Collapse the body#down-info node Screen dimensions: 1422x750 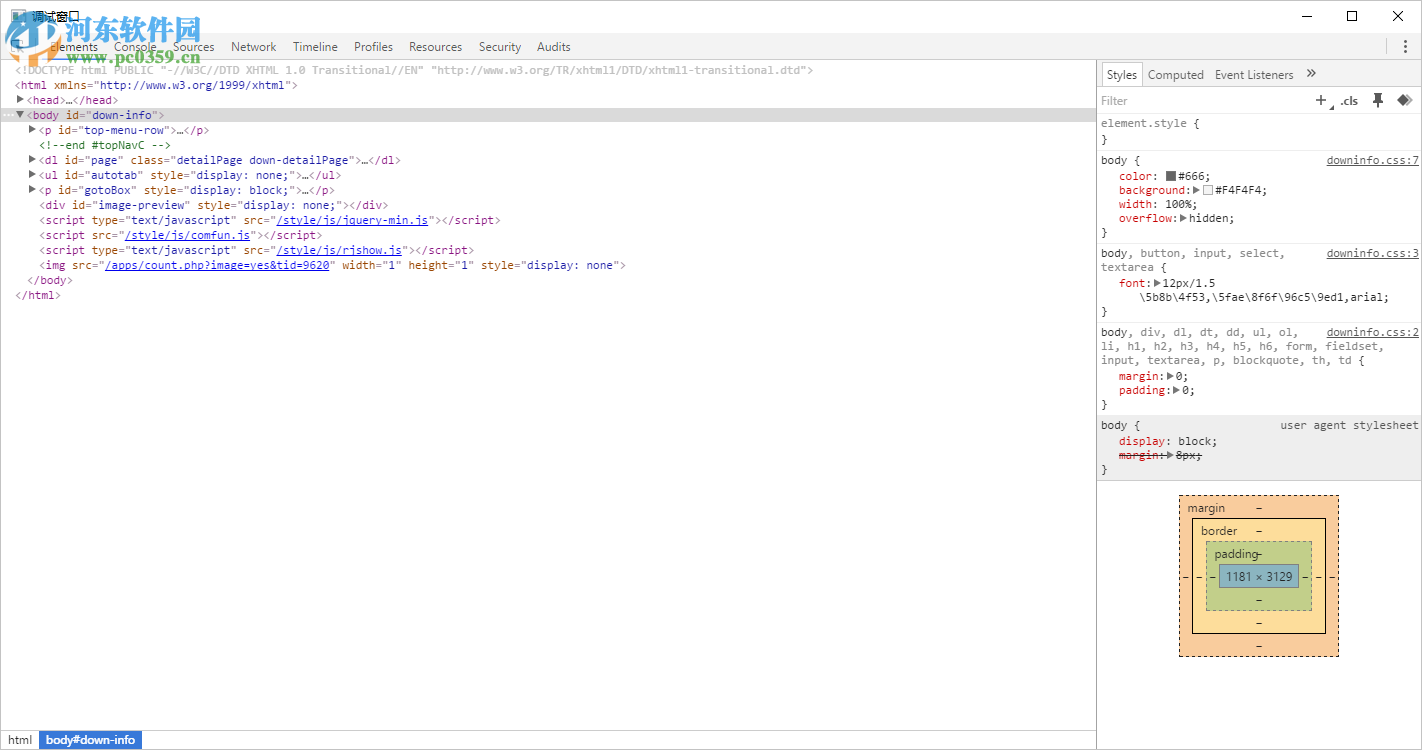(20, 115)
